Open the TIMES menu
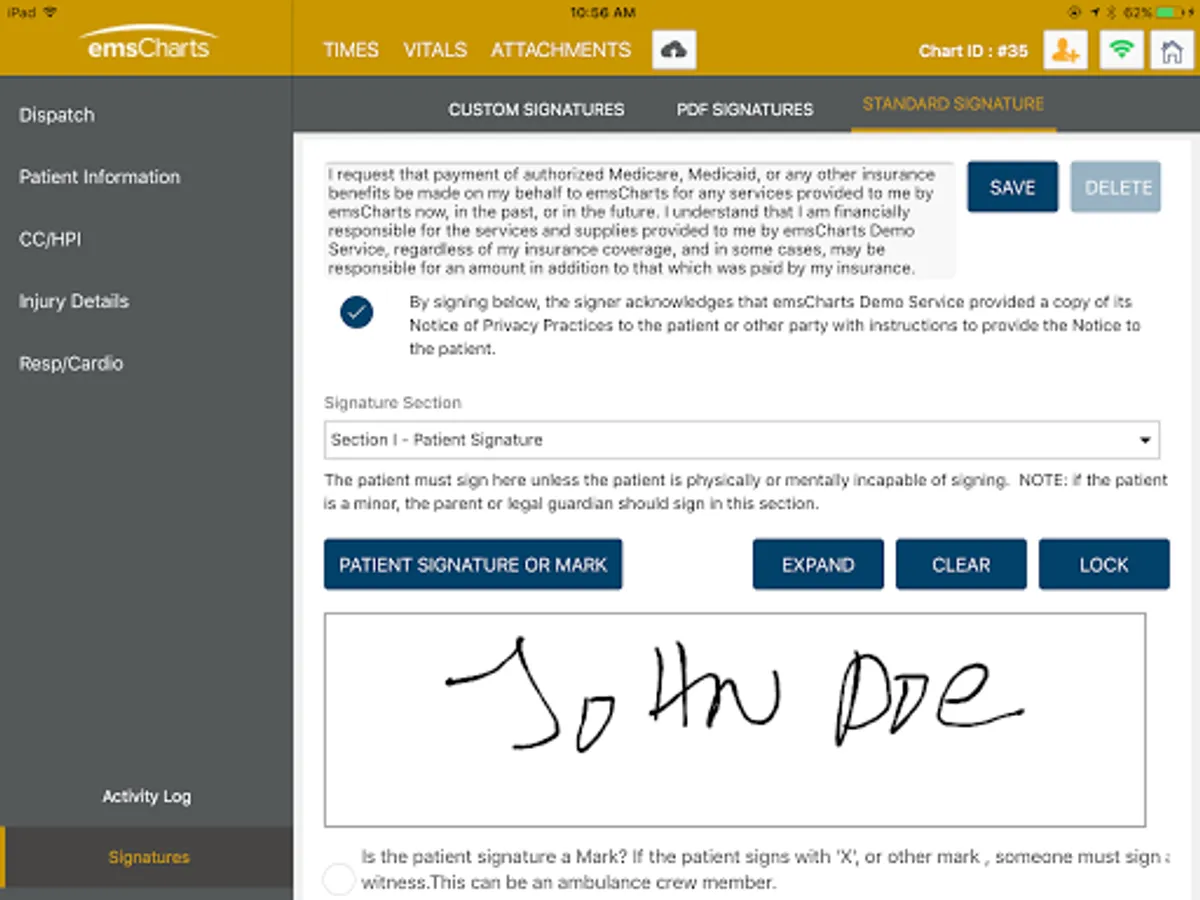This screenshot has width=1200, height=900. coord(351,50)
